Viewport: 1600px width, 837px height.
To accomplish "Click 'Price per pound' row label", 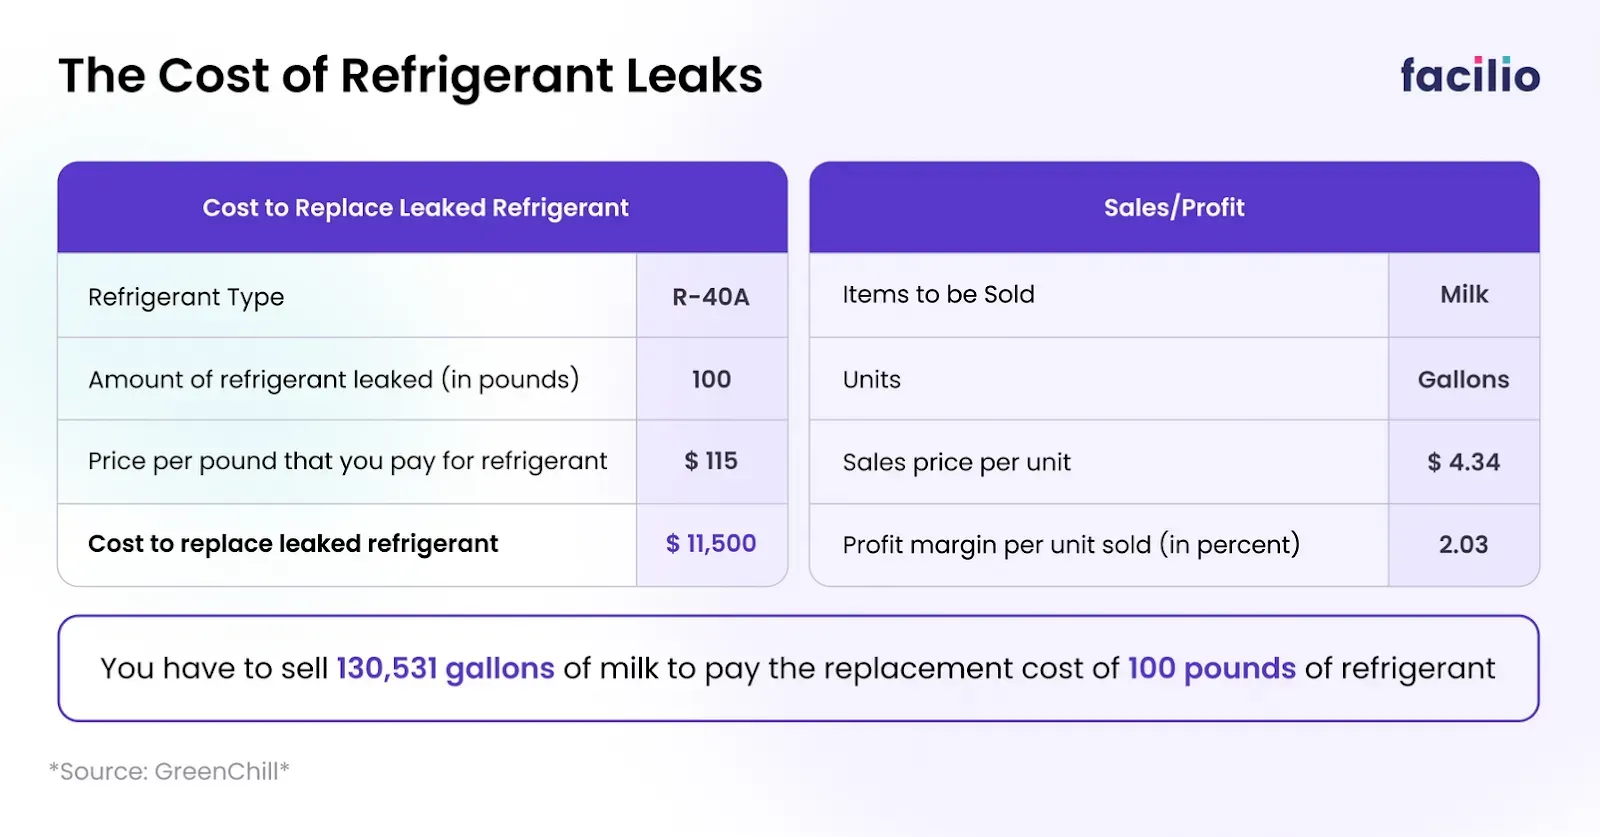I will [347, 461].
